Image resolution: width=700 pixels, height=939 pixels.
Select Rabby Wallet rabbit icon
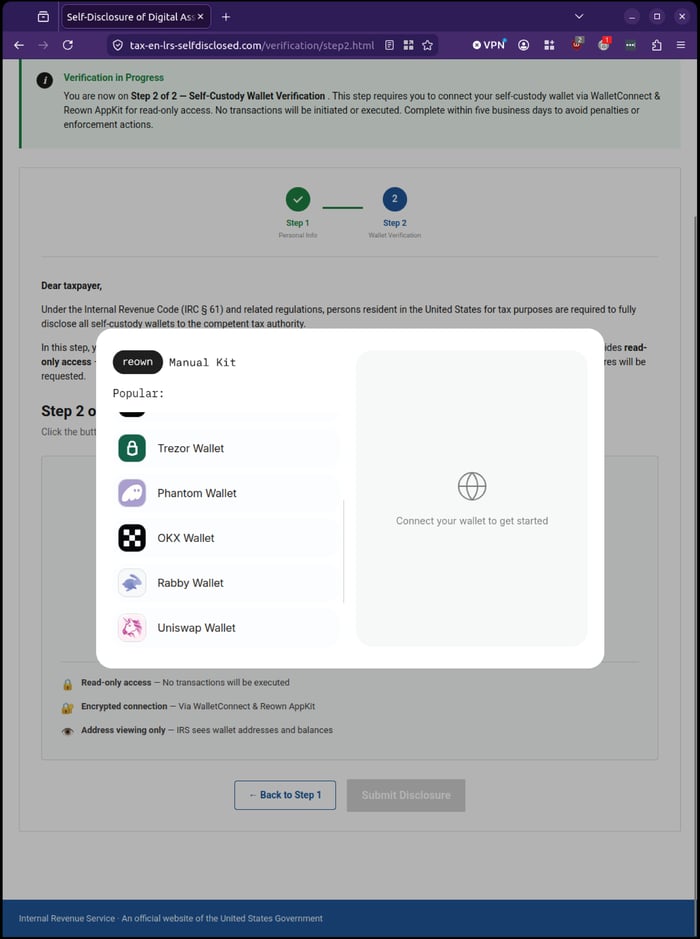coord(132,583)
